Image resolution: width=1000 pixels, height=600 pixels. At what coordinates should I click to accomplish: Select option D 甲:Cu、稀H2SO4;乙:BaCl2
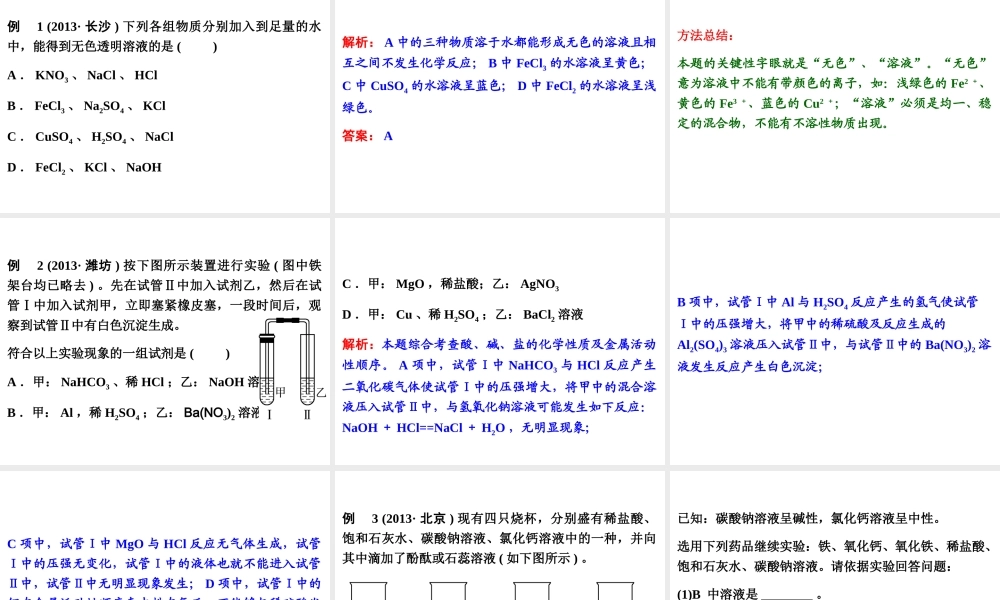(x=463, y=315)
